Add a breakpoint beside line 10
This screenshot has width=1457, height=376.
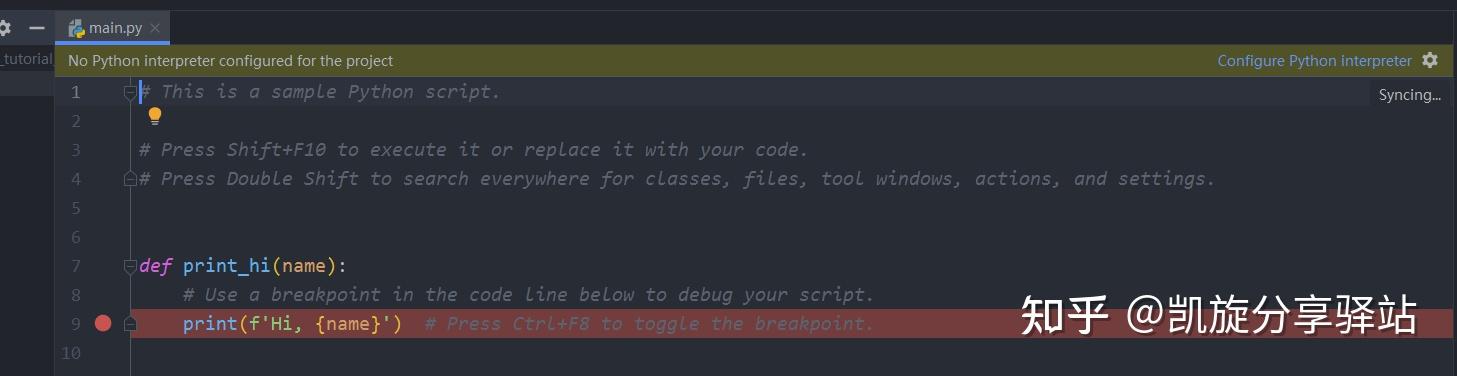pyautogui.click(x=103, y=353)
